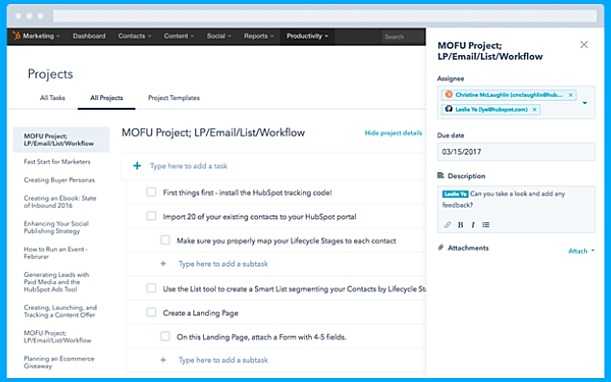
Task: Click 'Type here to add a task' field
Action: click(x=189, y=166)
